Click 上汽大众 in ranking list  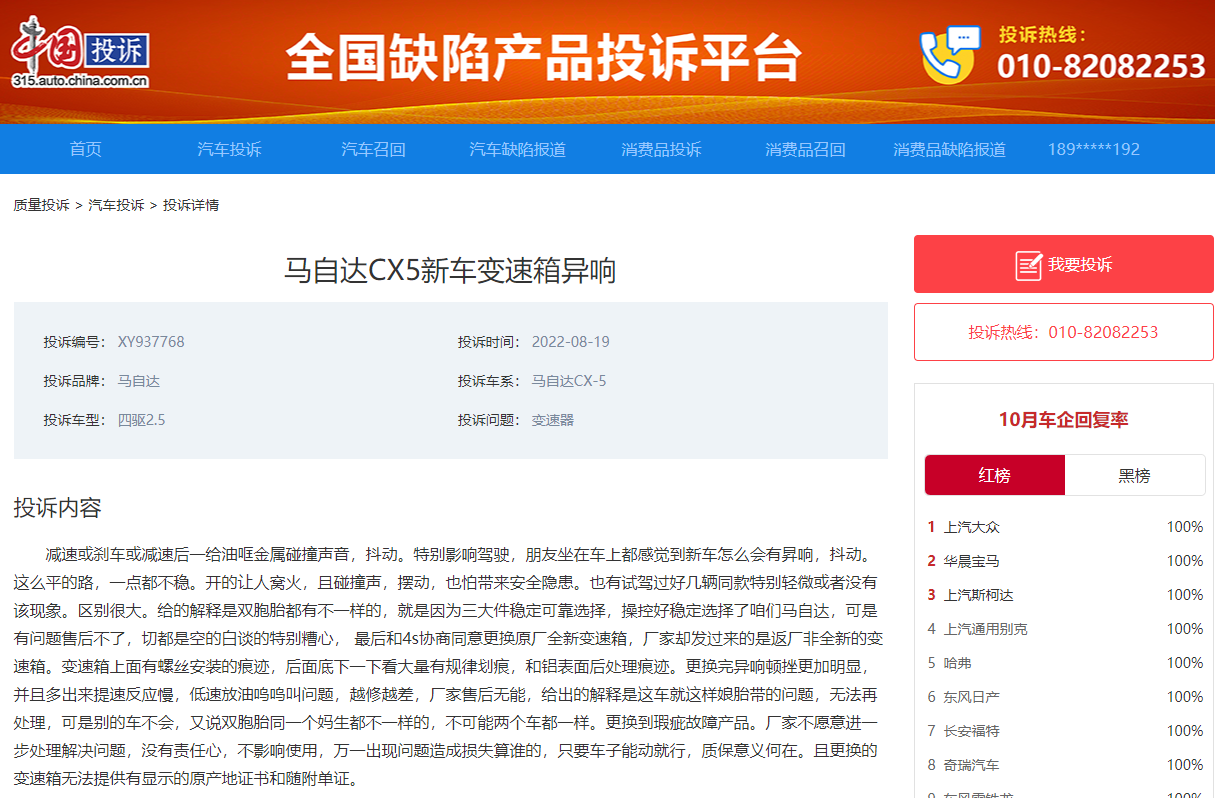(971, 527)
